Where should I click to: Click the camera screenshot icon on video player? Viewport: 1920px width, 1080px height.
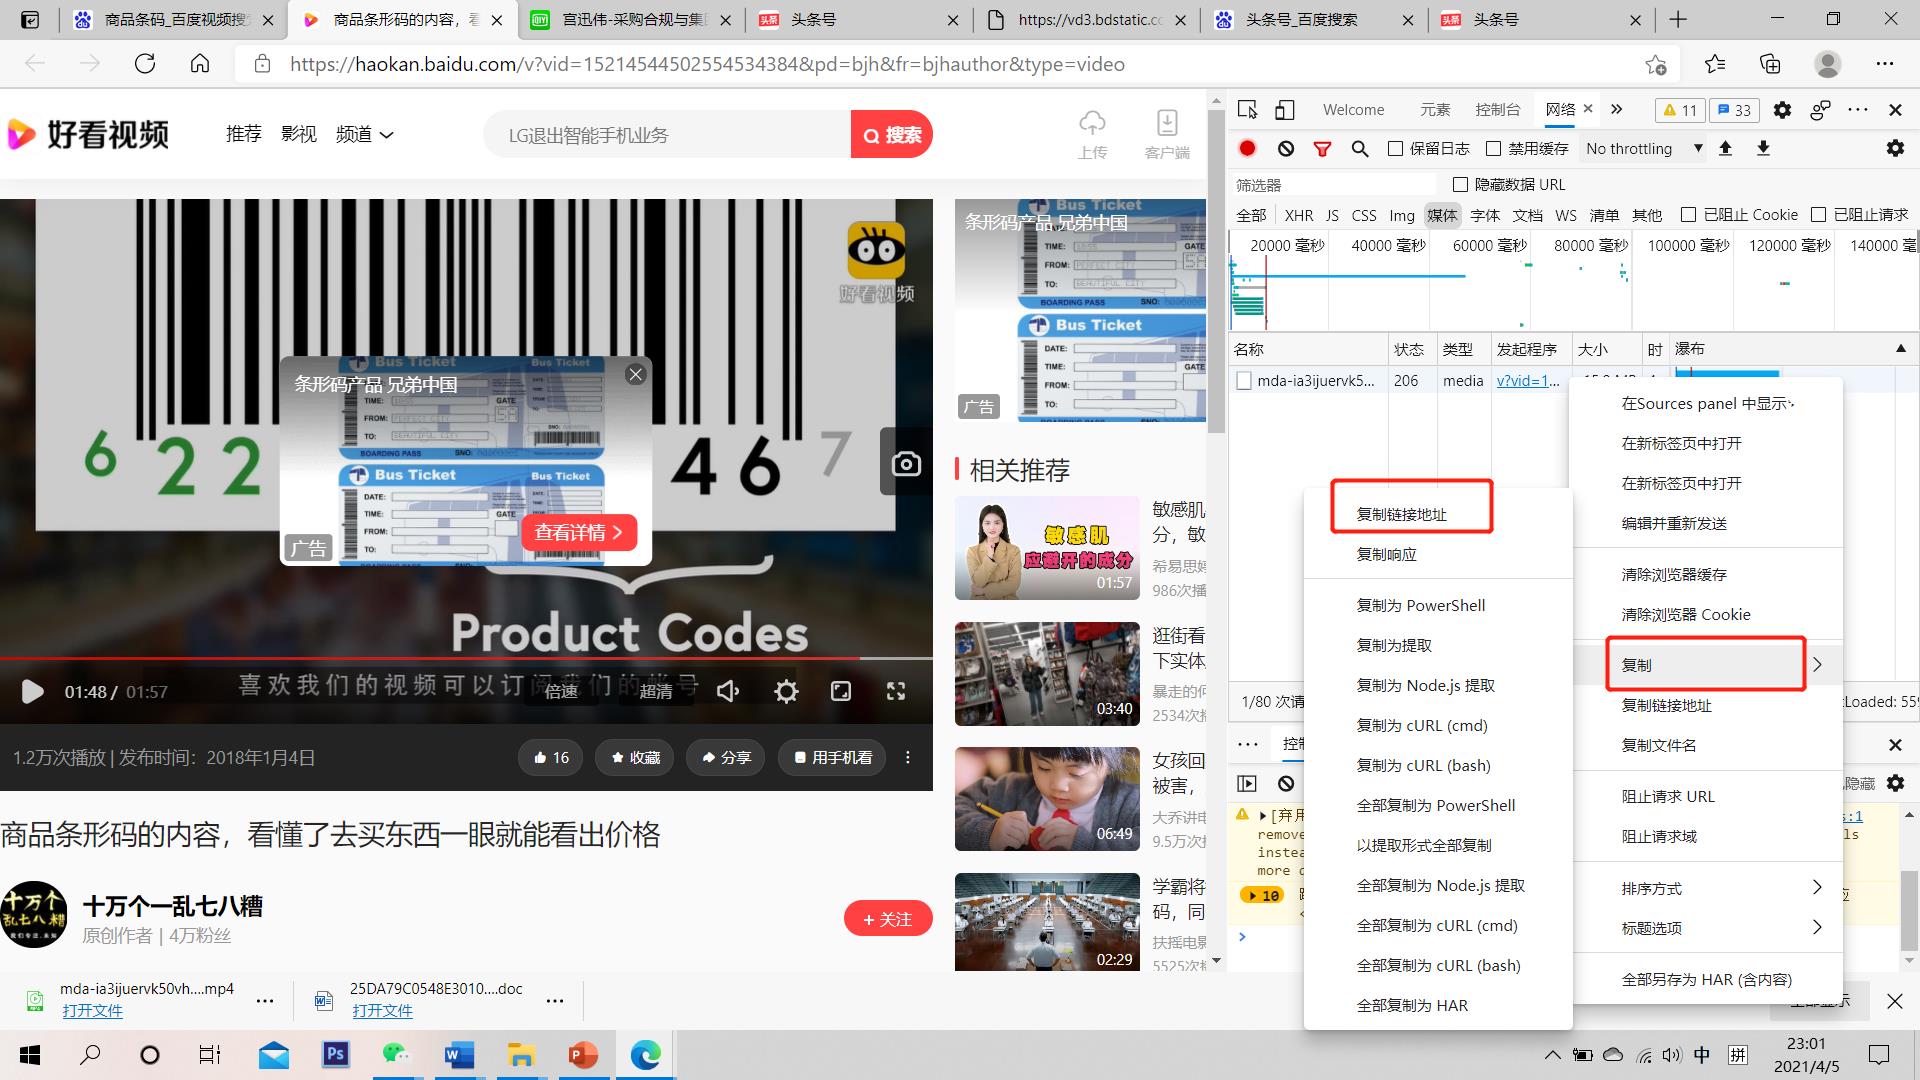(905, 462)
